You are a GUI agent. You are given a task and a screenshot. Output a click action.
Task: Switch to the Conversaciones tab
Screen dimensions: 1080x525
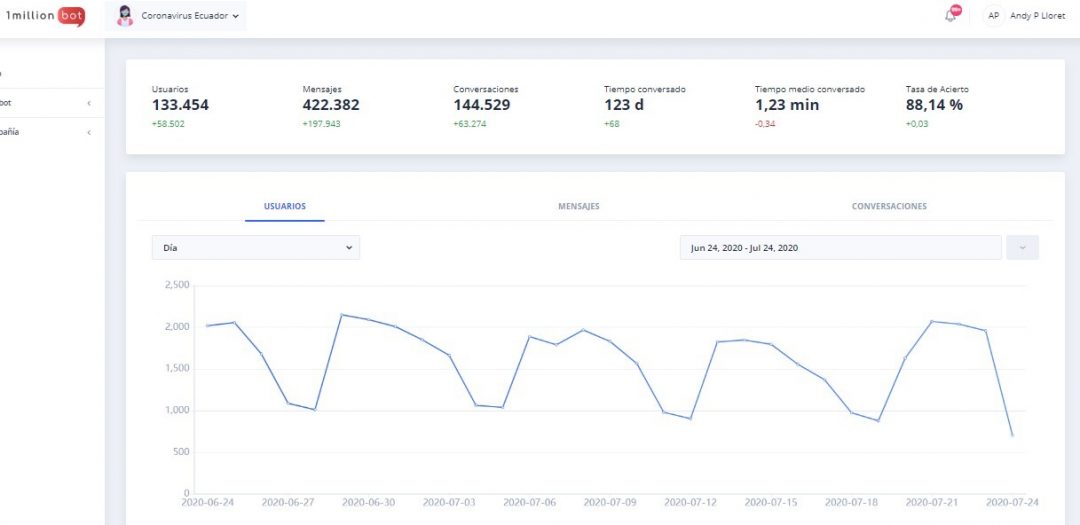click(x=888, y=206)
